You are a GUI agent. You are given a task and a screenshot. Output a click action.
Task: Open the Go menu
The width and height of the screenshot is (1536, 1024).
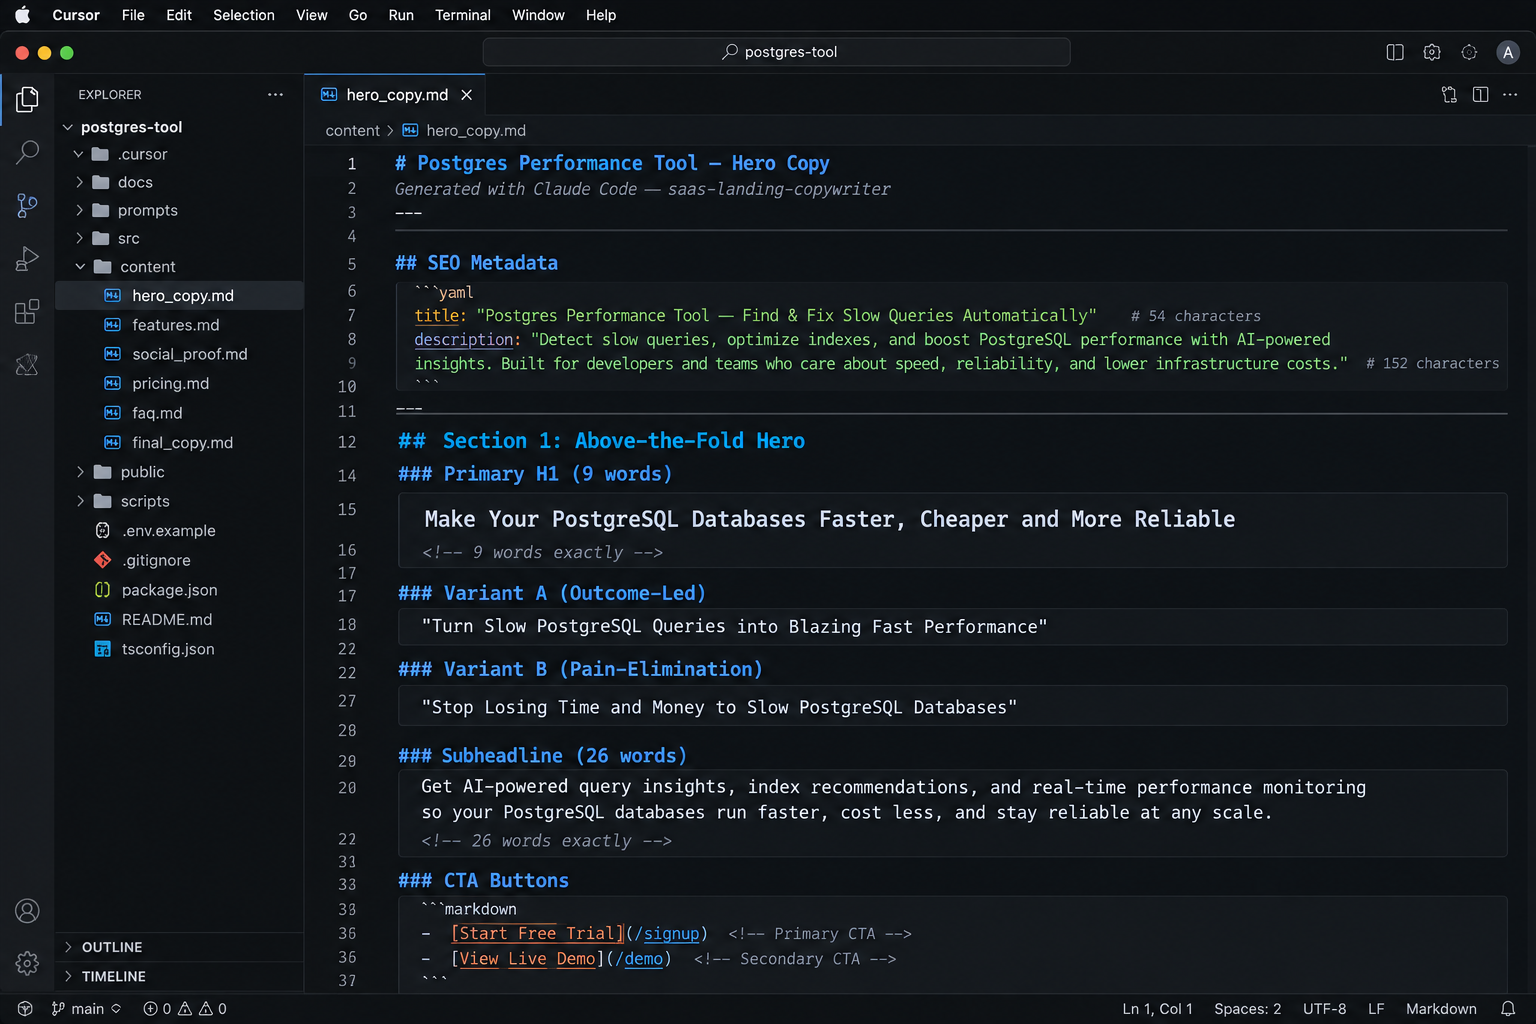point(358,15)
